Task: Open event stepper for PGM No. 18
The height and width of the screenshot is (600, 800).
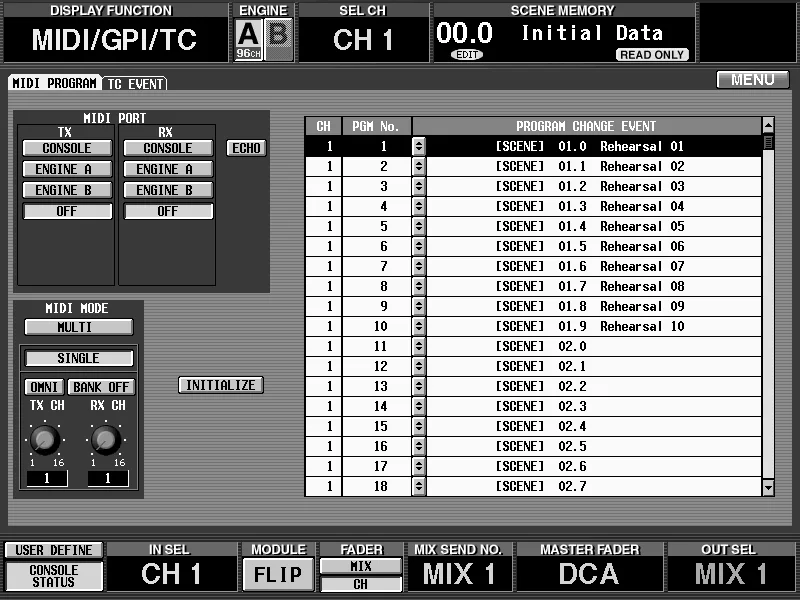Action: pyautogui.click(x=419, y=486)
